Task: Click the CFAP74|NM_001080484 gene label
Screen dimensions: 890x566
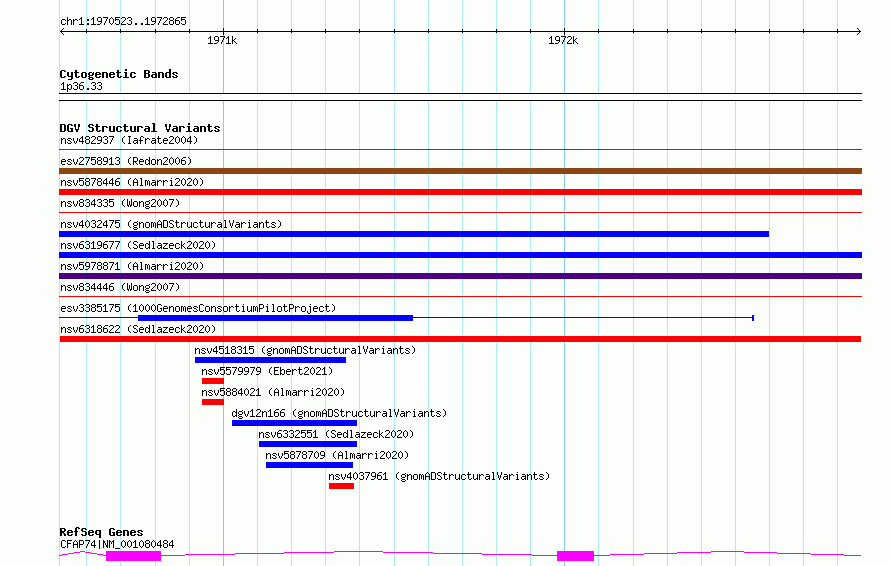Action: pyautogui.click(x=117, y=544)
